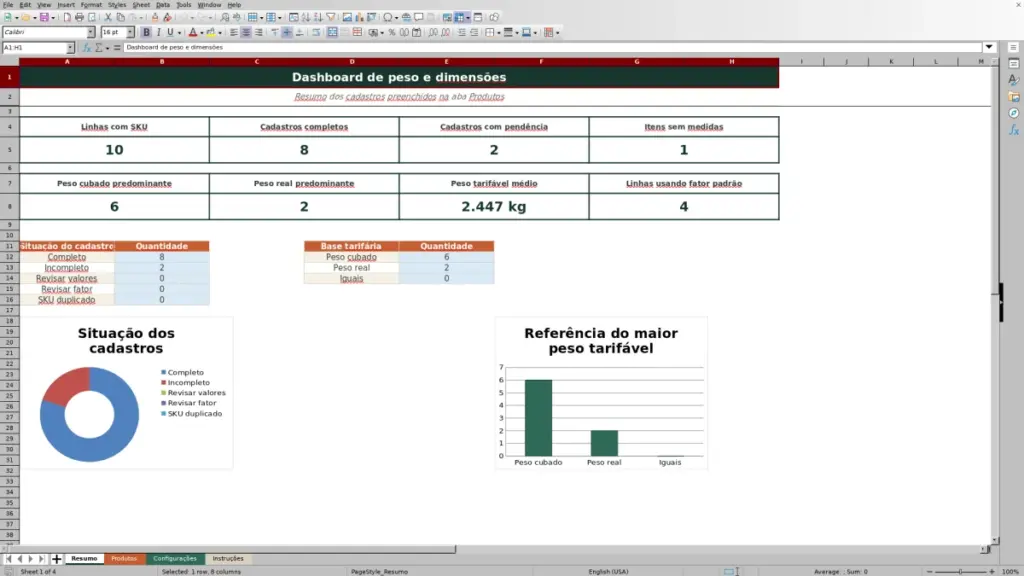Click the Cut scissors icon
Image resolution: width=1024 pixels, height=576 pixels.
(x=108, y=18)
